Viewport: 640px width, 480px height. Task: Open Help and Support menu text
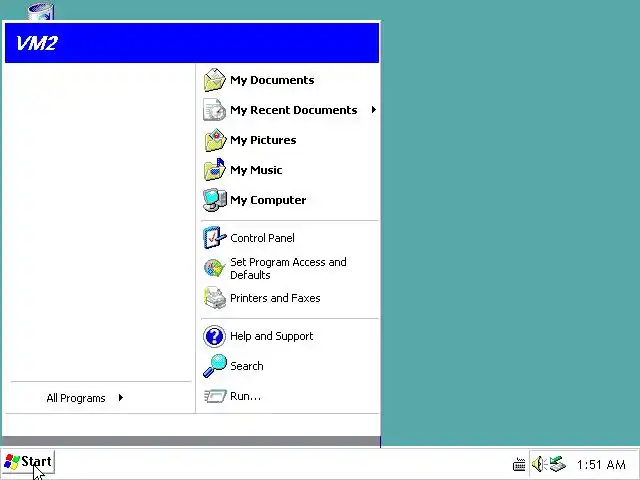(271, 336)
